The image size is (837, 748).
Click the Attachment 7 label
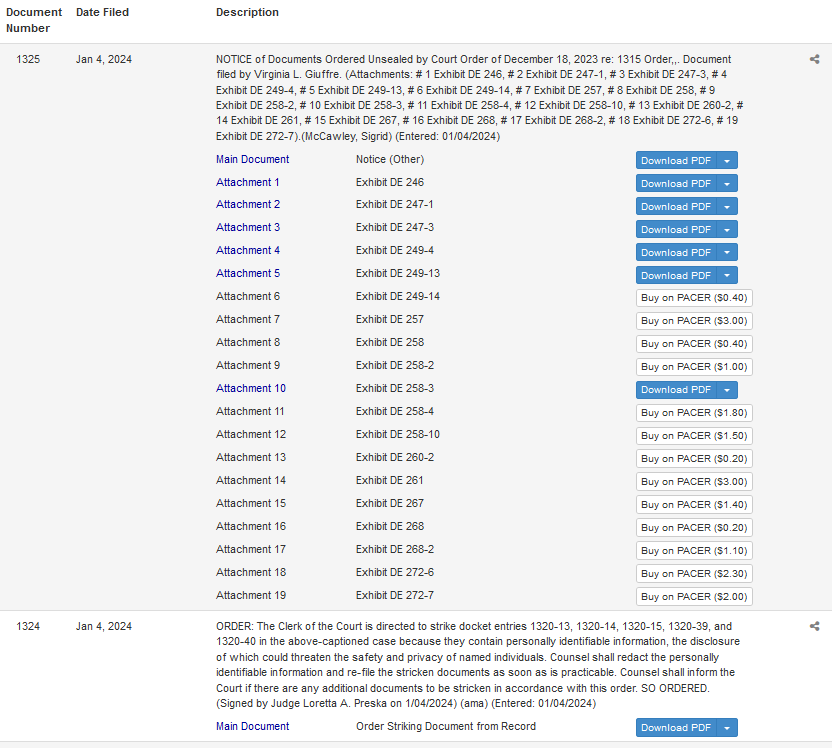click(x=248, y=319)
